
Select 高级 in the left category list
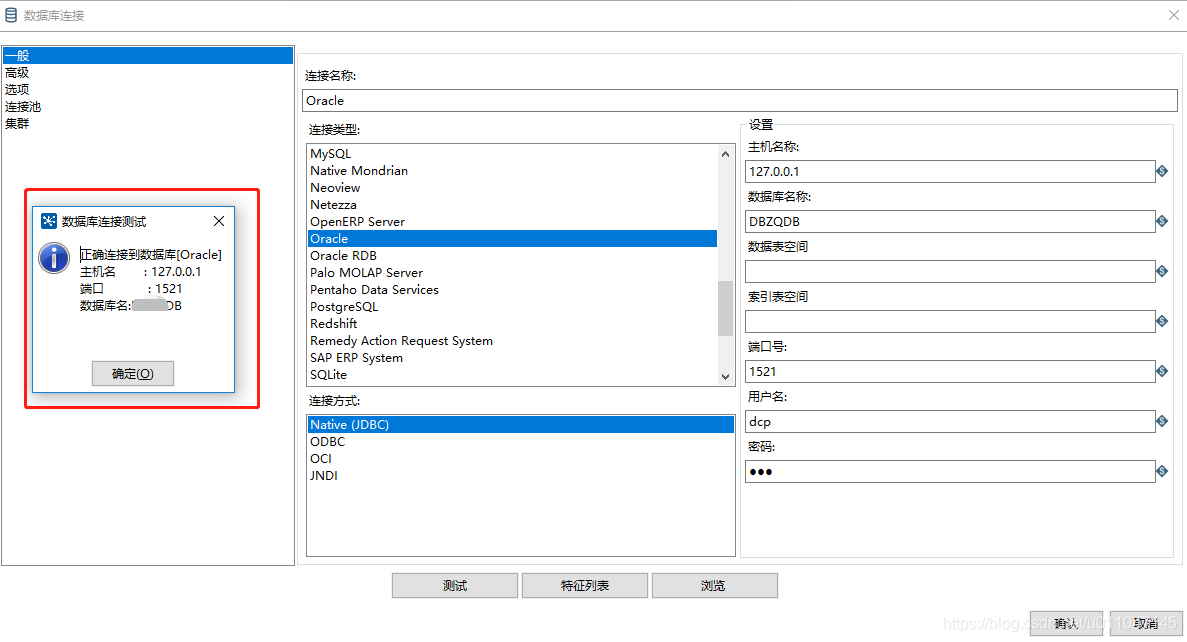point(148,73)
